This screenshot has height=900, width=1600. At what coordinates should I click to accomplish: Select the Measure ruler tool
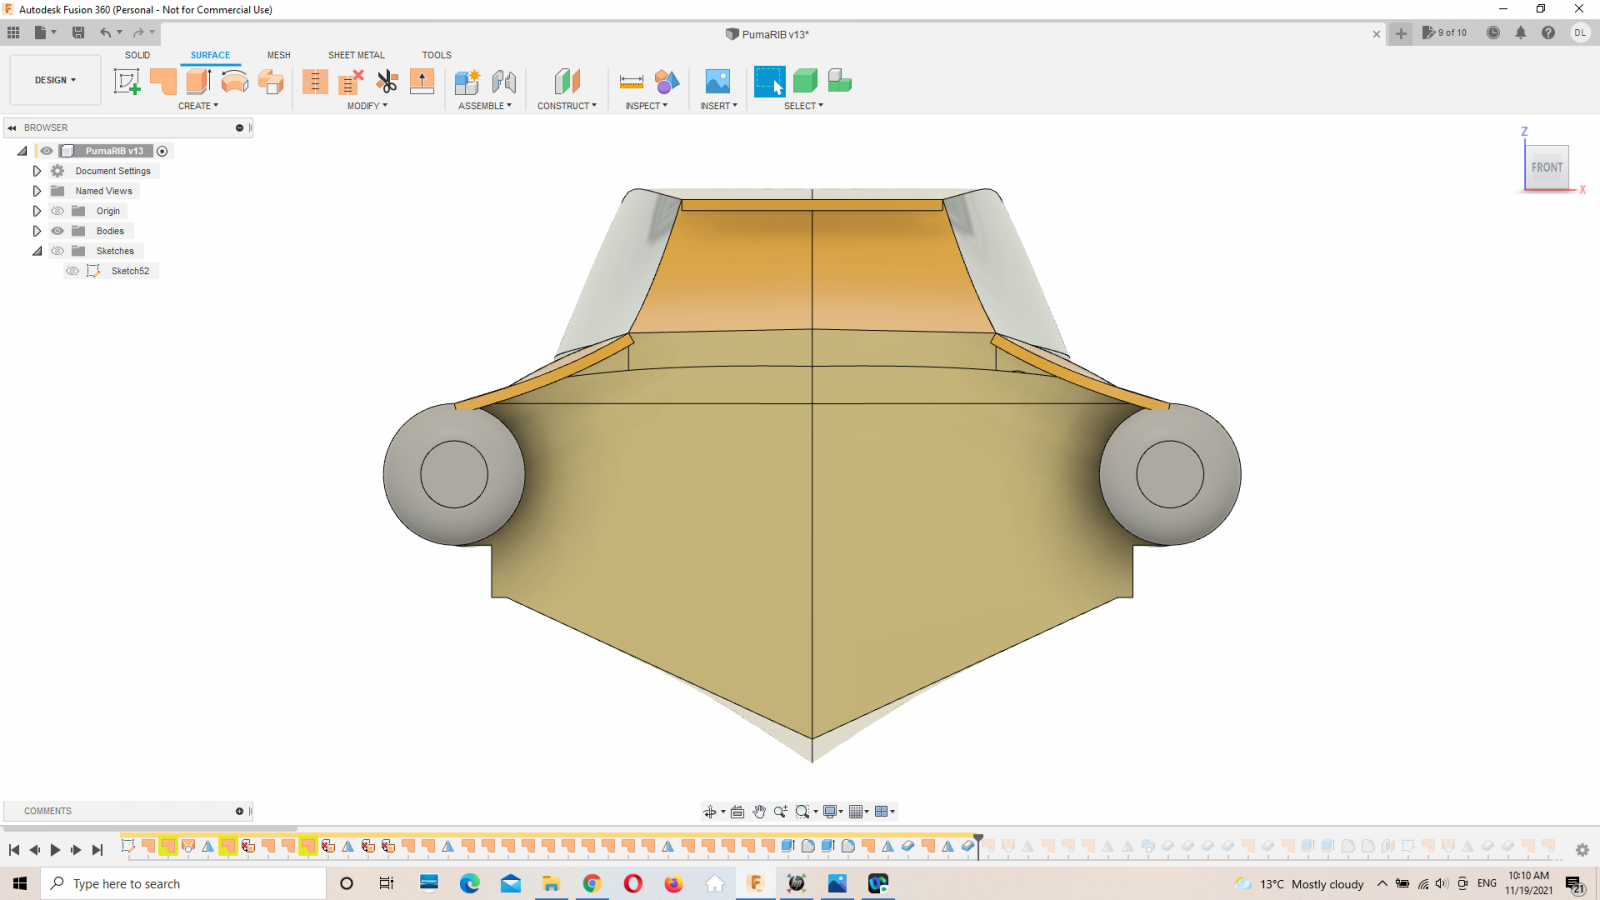click(632, 81)
